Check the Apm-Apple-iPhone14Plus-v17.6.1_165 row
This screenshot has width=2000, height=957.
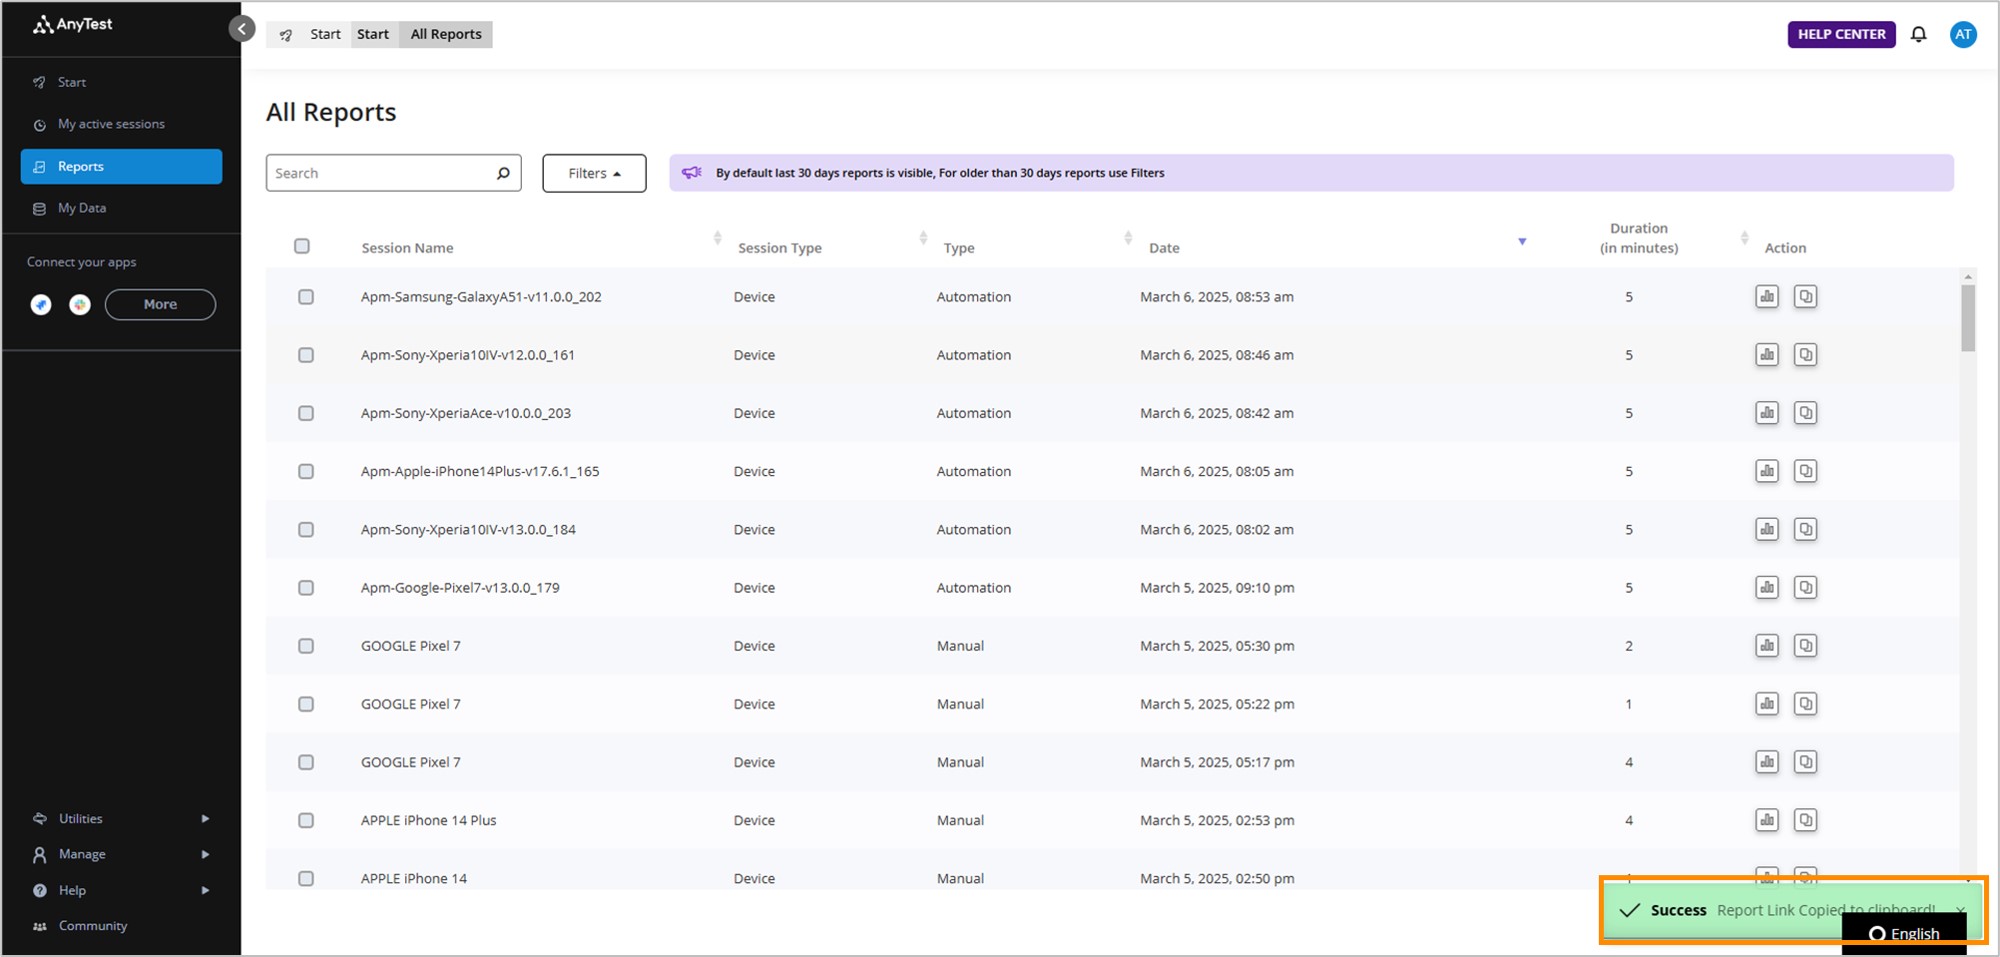[x=306, y=471]
